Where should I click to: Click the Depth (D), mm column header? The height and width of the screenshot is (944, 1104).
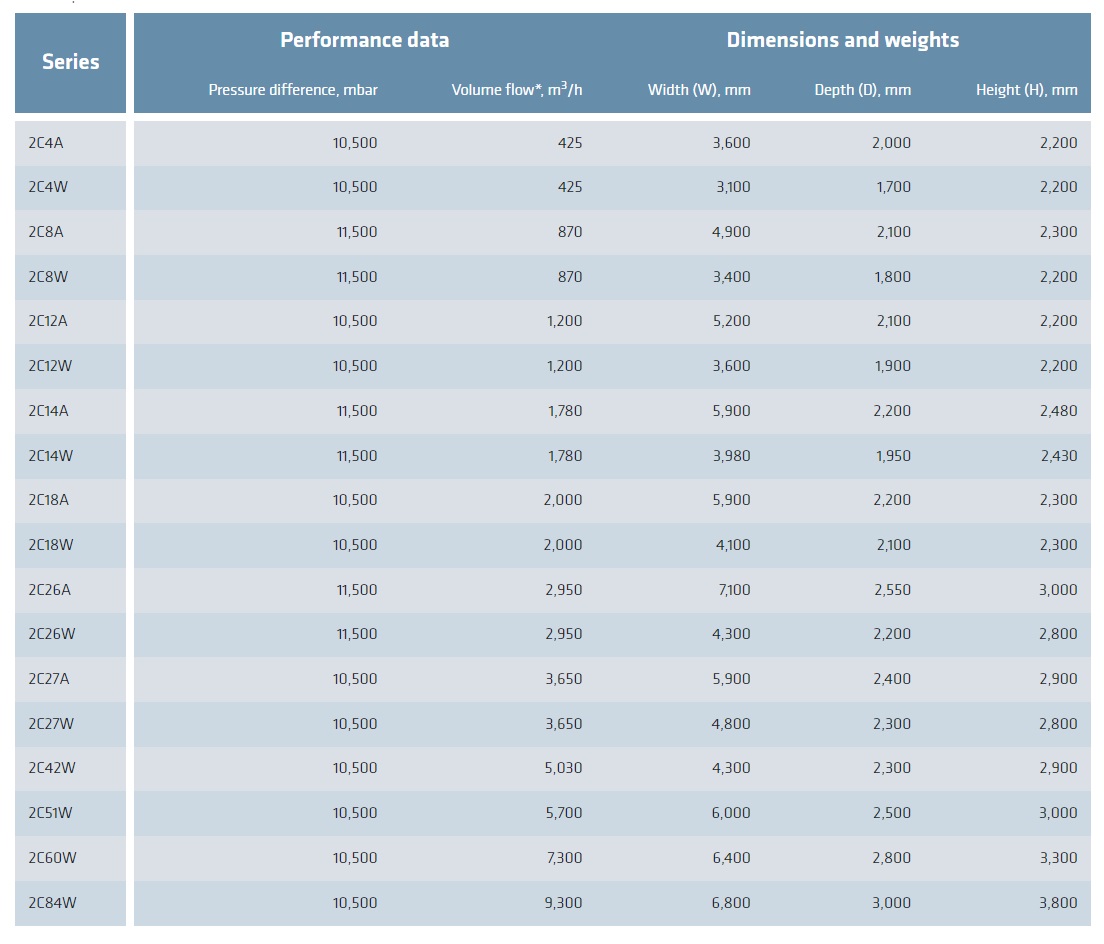coord(862,90)
